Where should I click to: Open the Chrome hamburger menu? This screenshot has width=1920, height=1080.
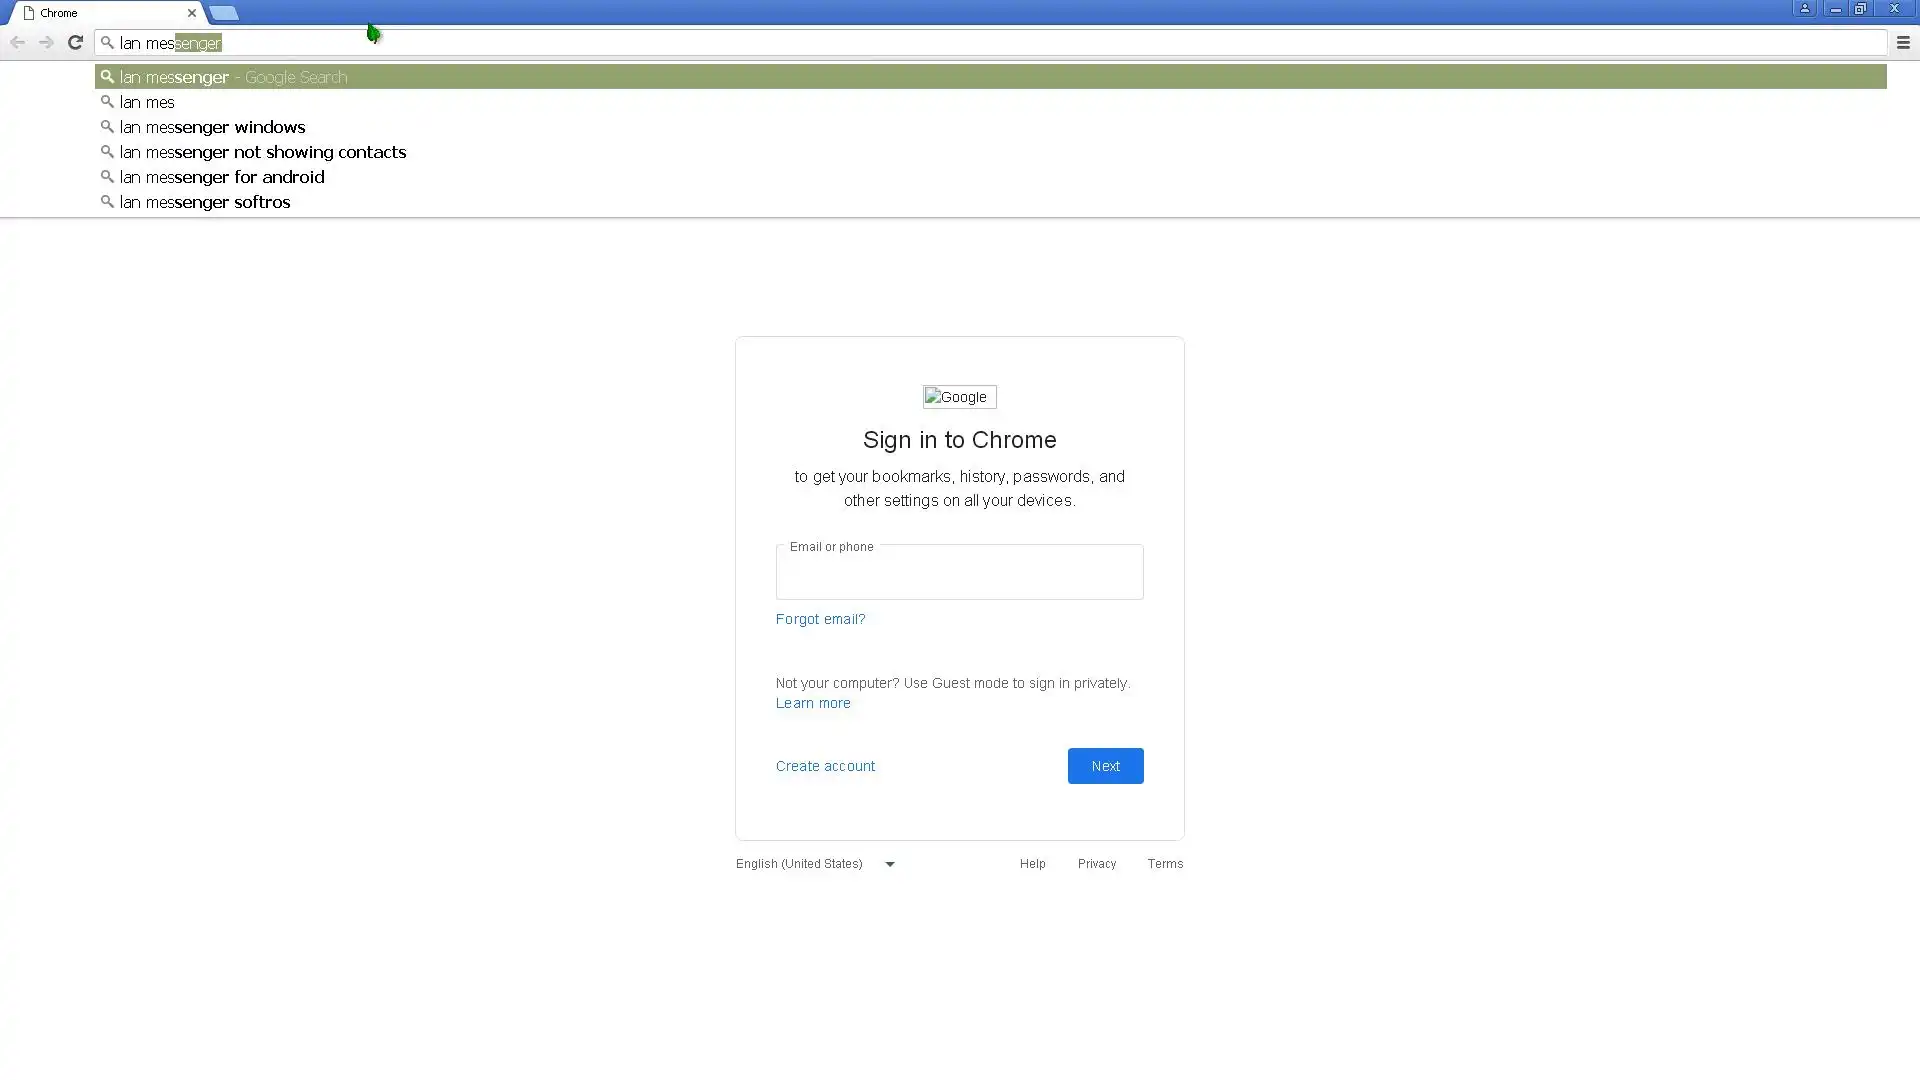coord(1903,42)
